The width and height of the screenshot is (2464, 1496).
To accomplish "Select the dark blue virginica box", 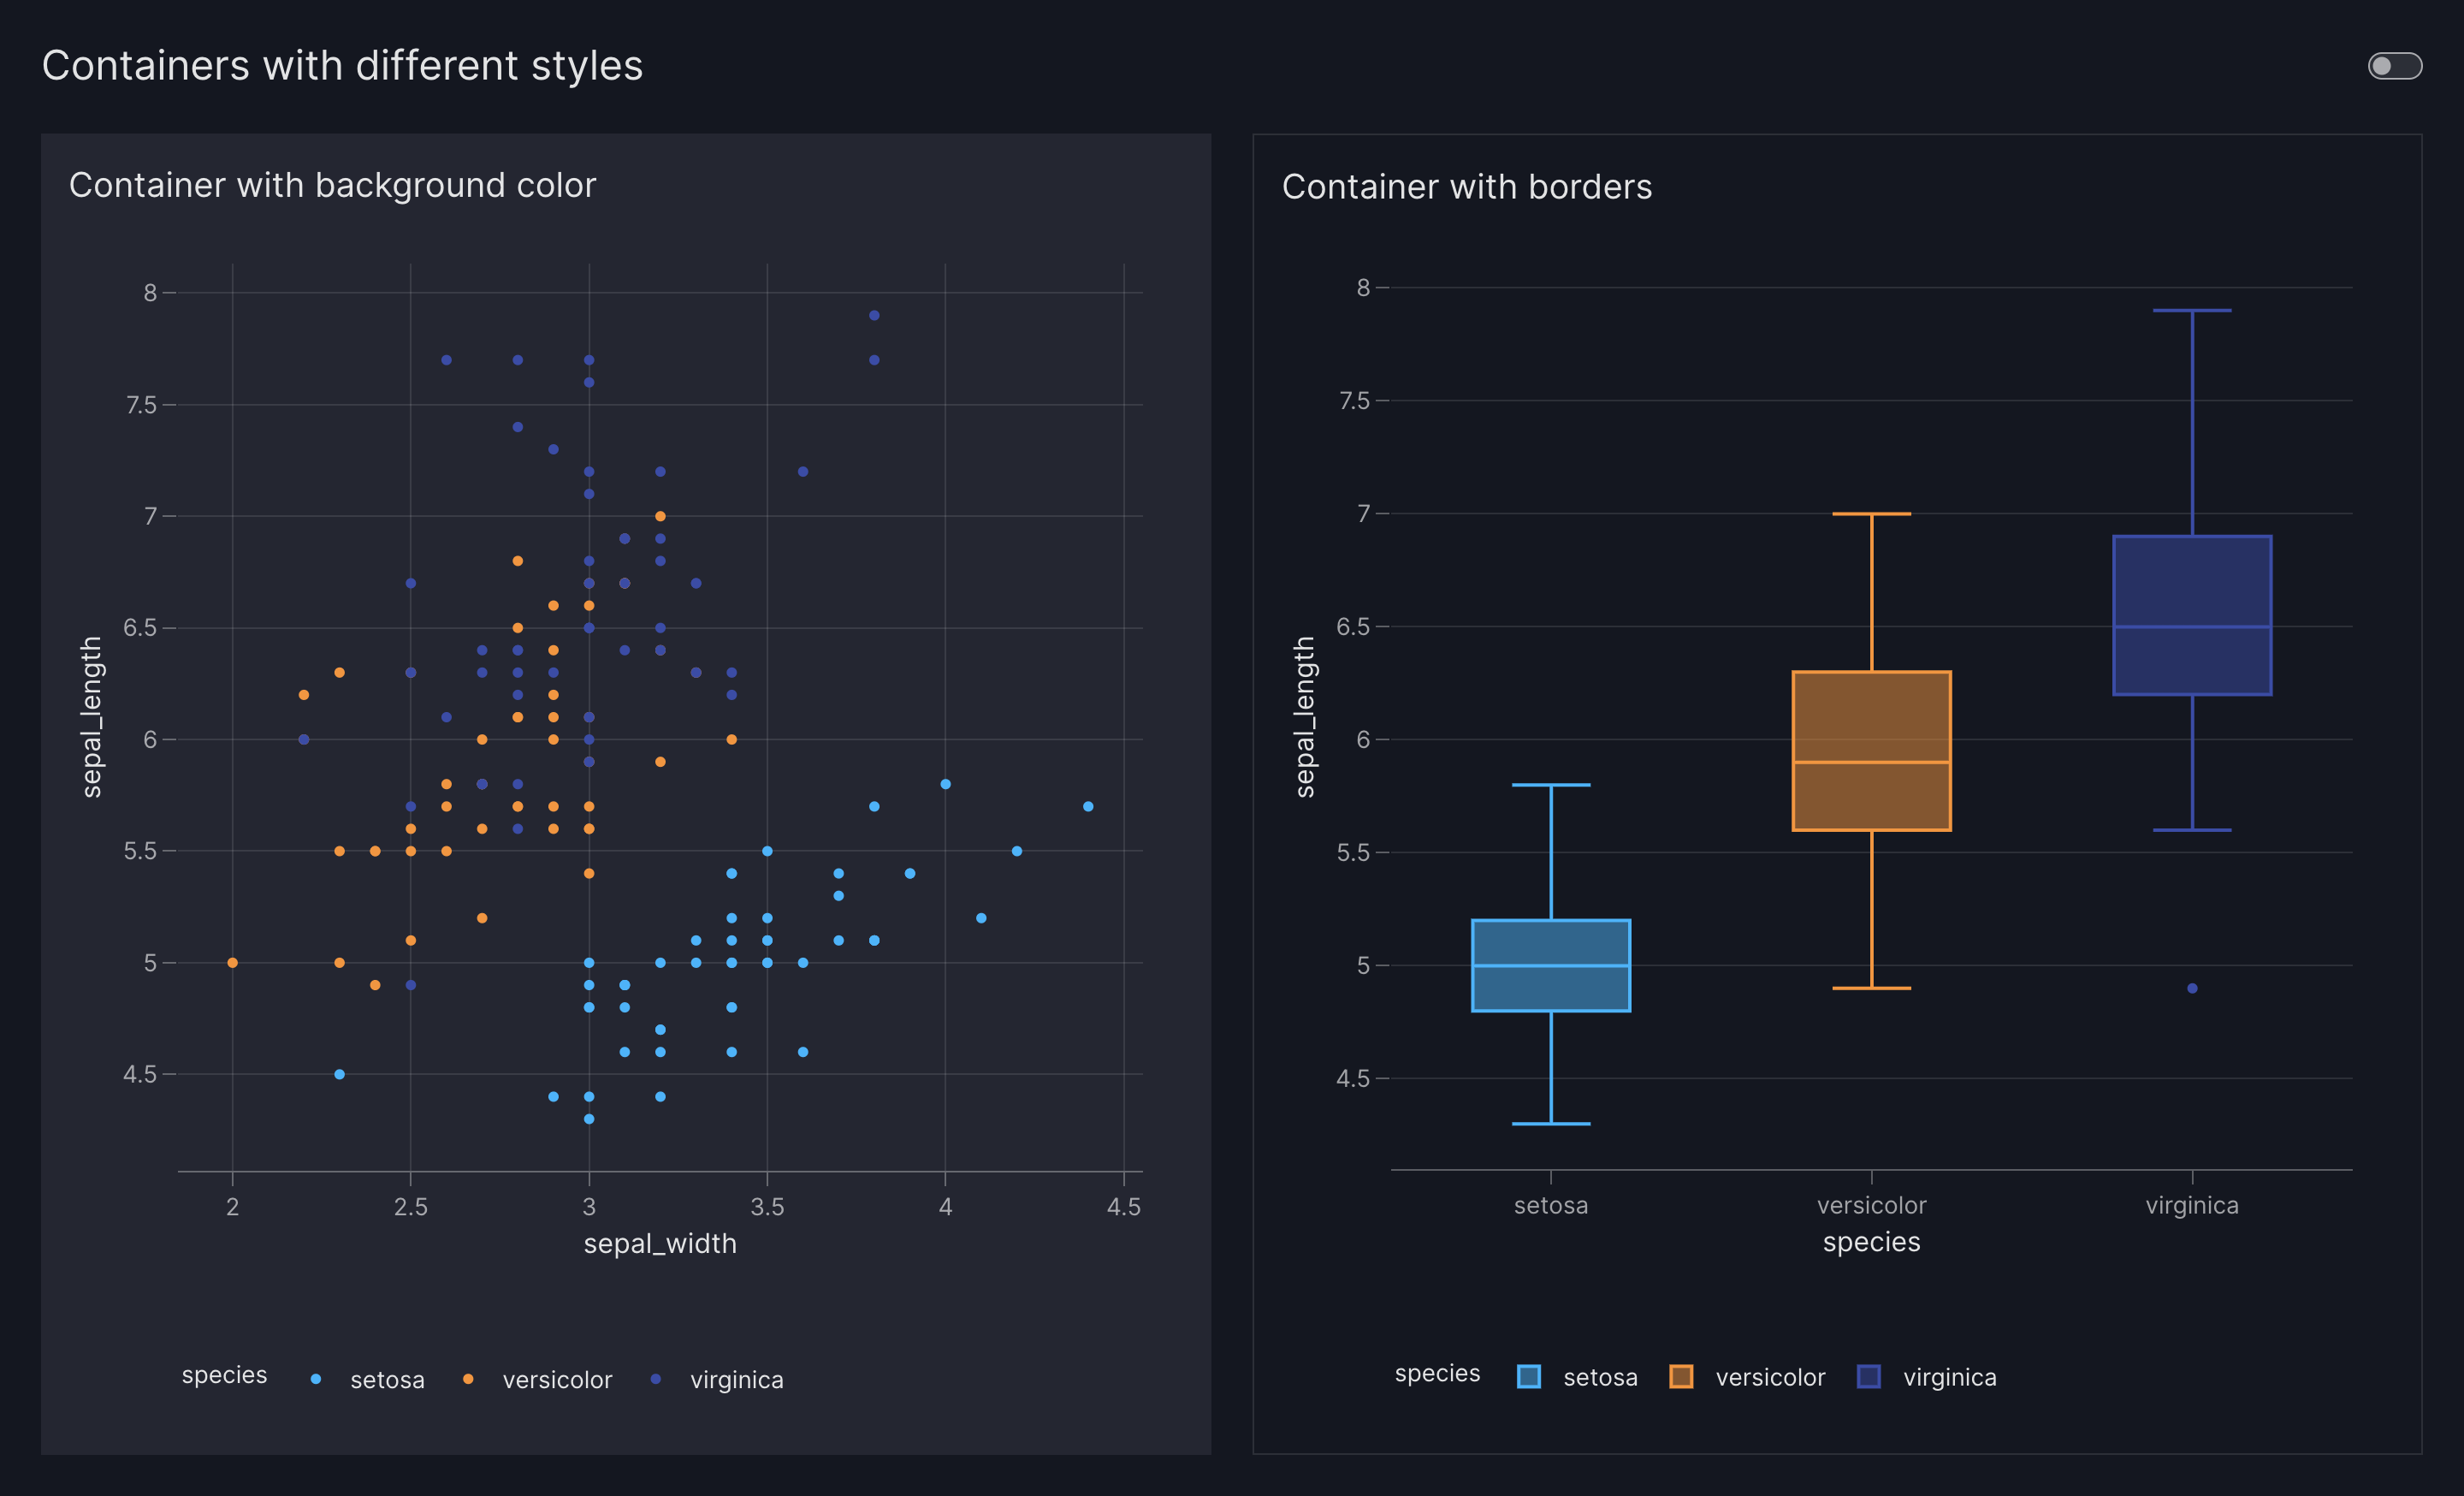I will (x=2192, y=580).
